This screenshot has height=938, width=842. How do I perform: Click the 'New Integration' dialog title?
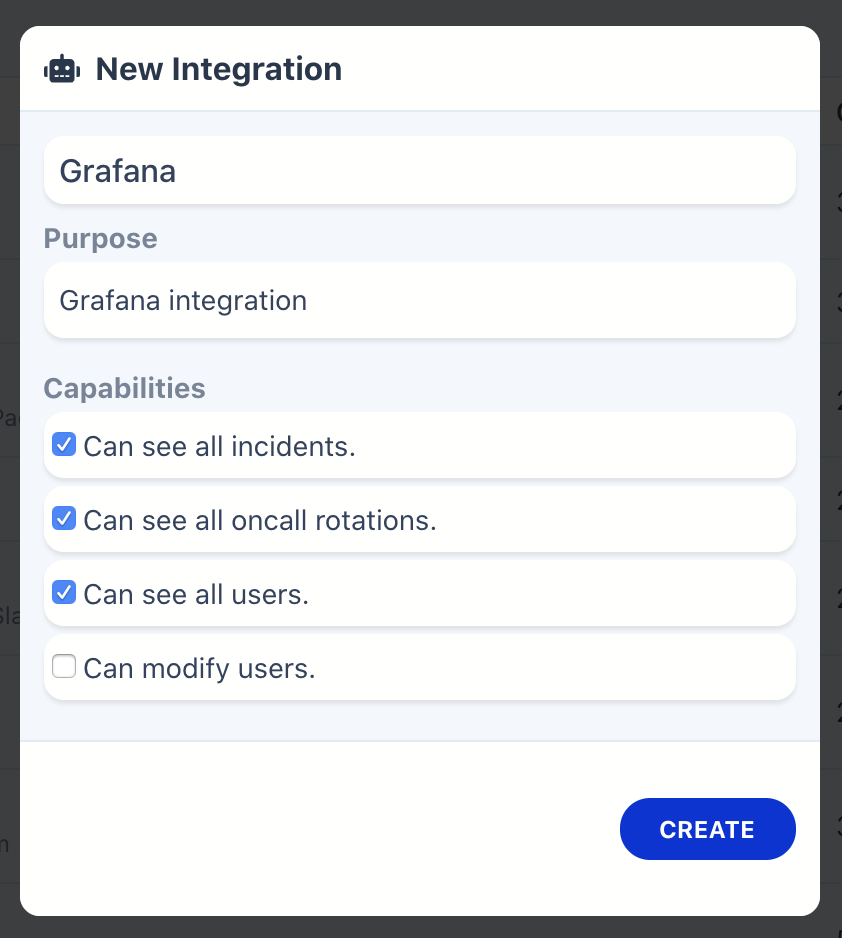218,69
